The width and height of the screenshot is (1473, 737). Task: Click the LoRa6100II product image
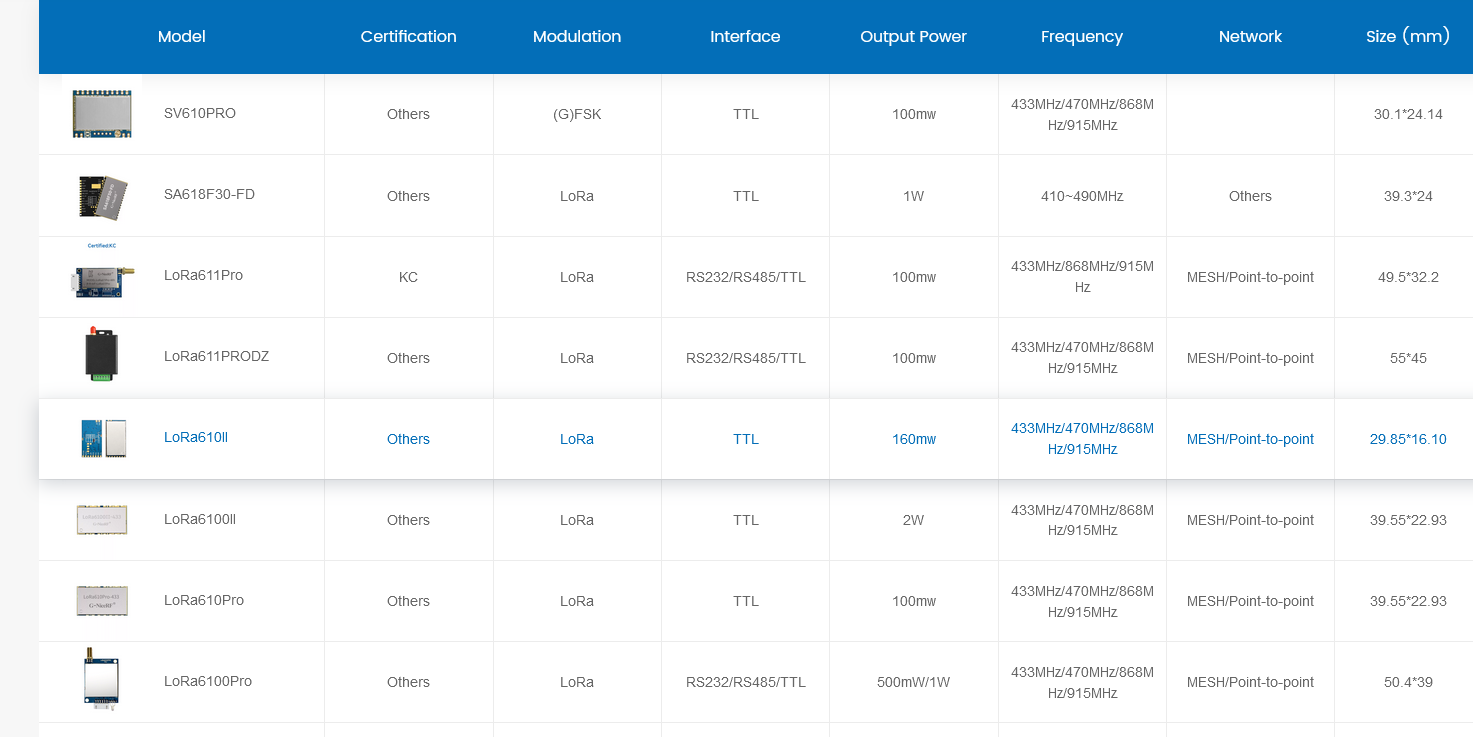point(101,519)
